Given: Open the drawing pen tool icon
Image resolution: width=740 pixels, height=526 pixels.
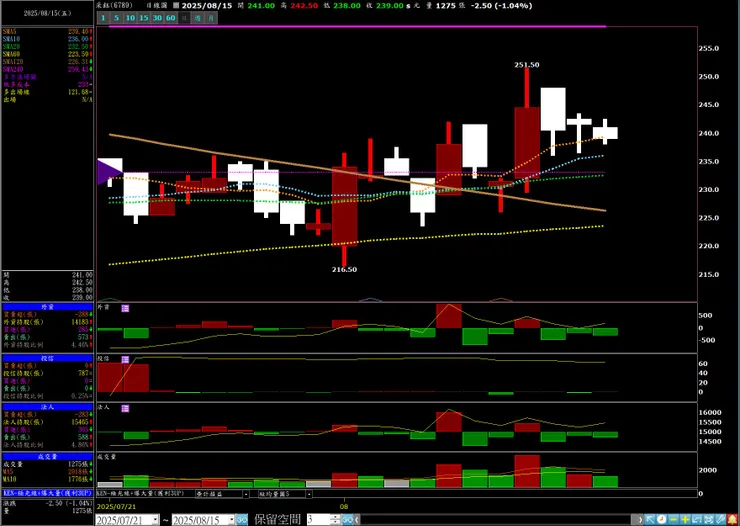Looking at the screenshot, I should tap(720, 519).
